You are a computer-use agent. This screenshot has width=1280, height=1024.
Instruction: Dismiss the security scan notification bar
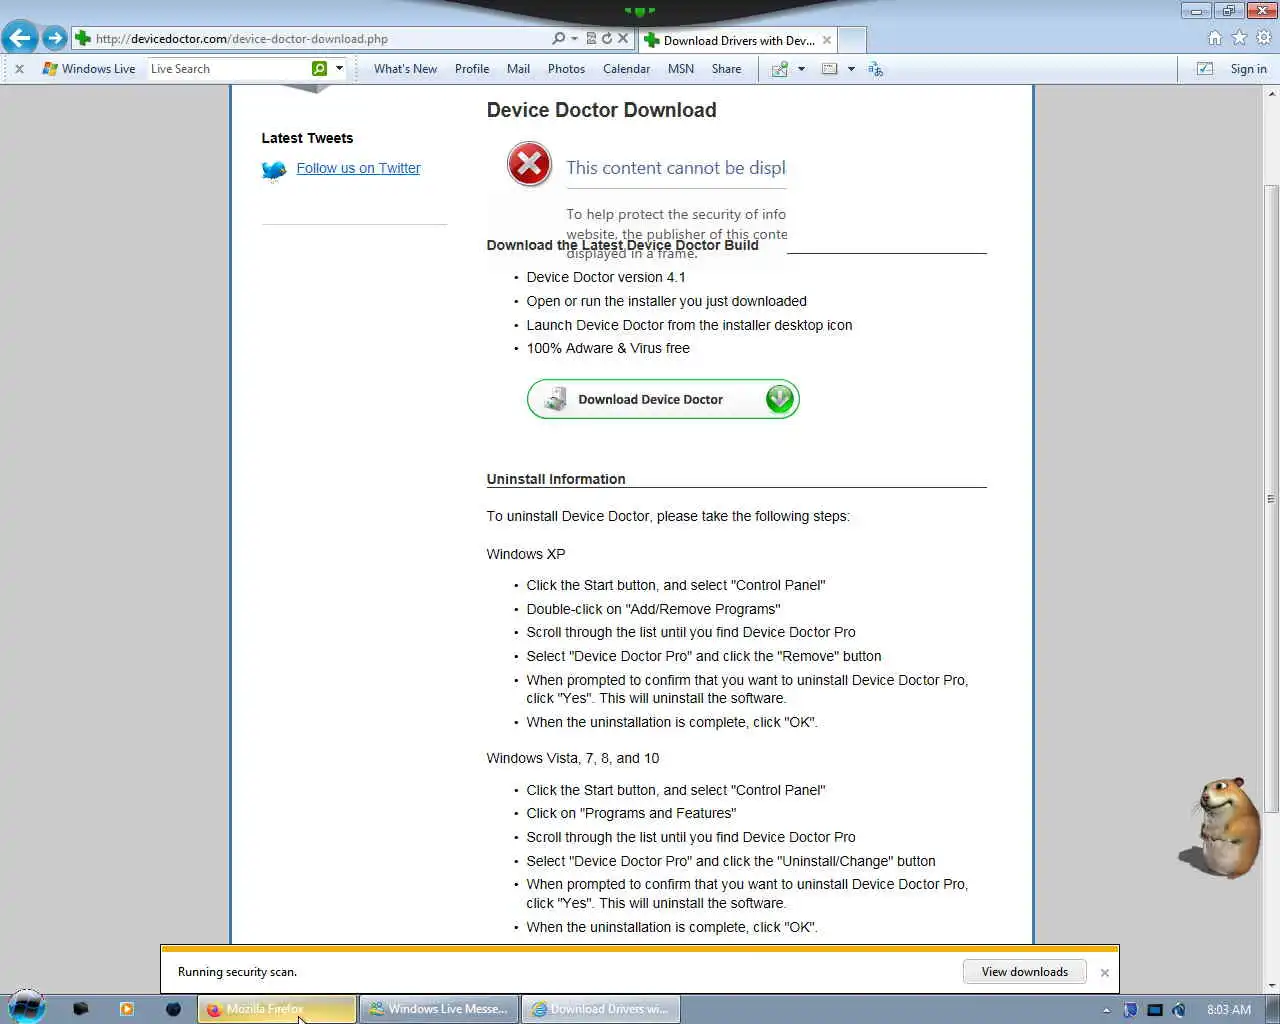click(x=1104, y=973)
